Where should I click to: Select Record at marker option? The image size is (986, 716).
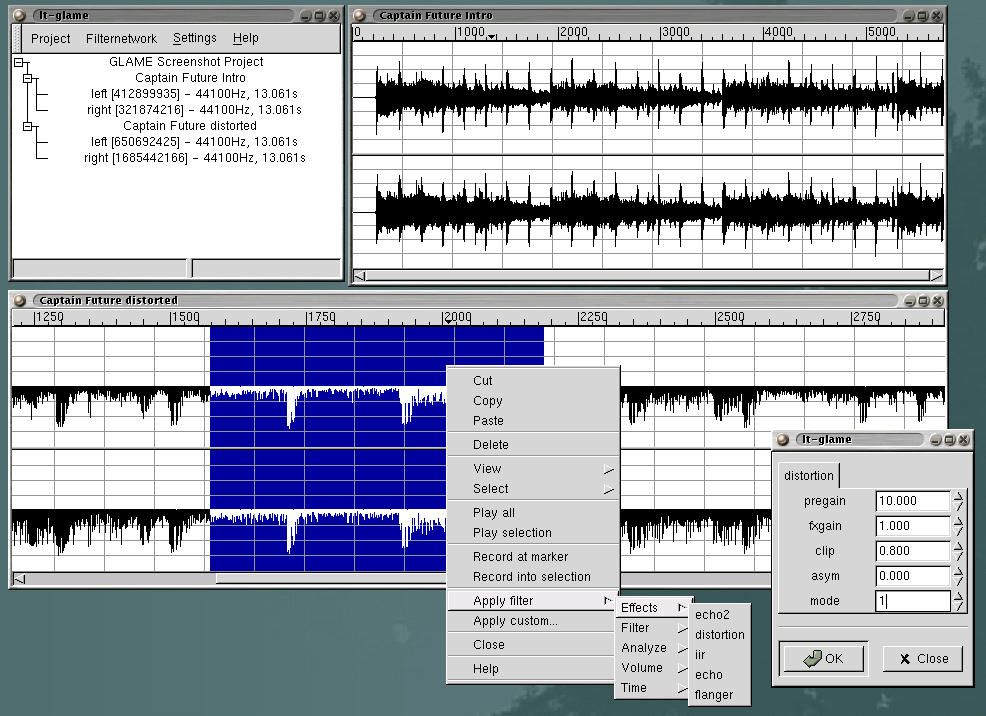(520, 557)
